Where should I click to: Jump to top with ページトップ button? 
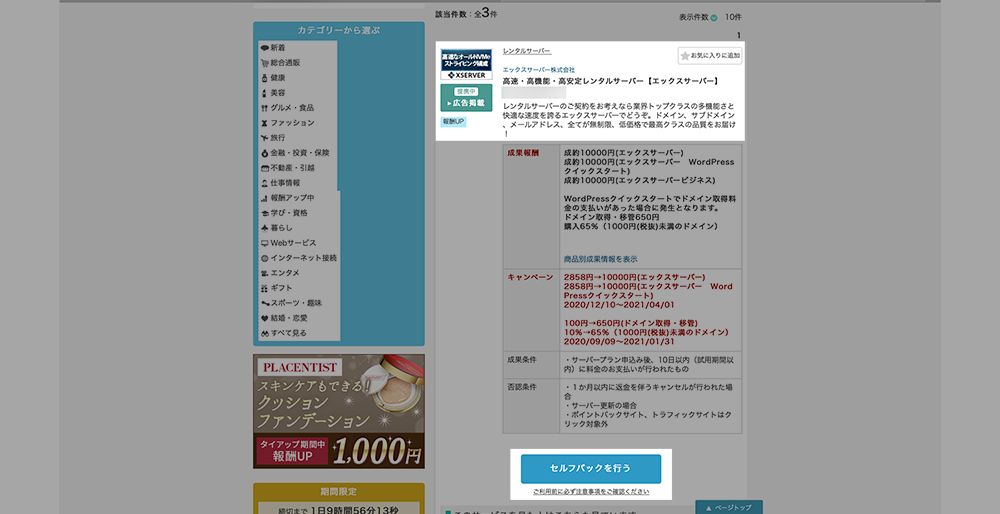pyautogui.click(x=729, y=508)
